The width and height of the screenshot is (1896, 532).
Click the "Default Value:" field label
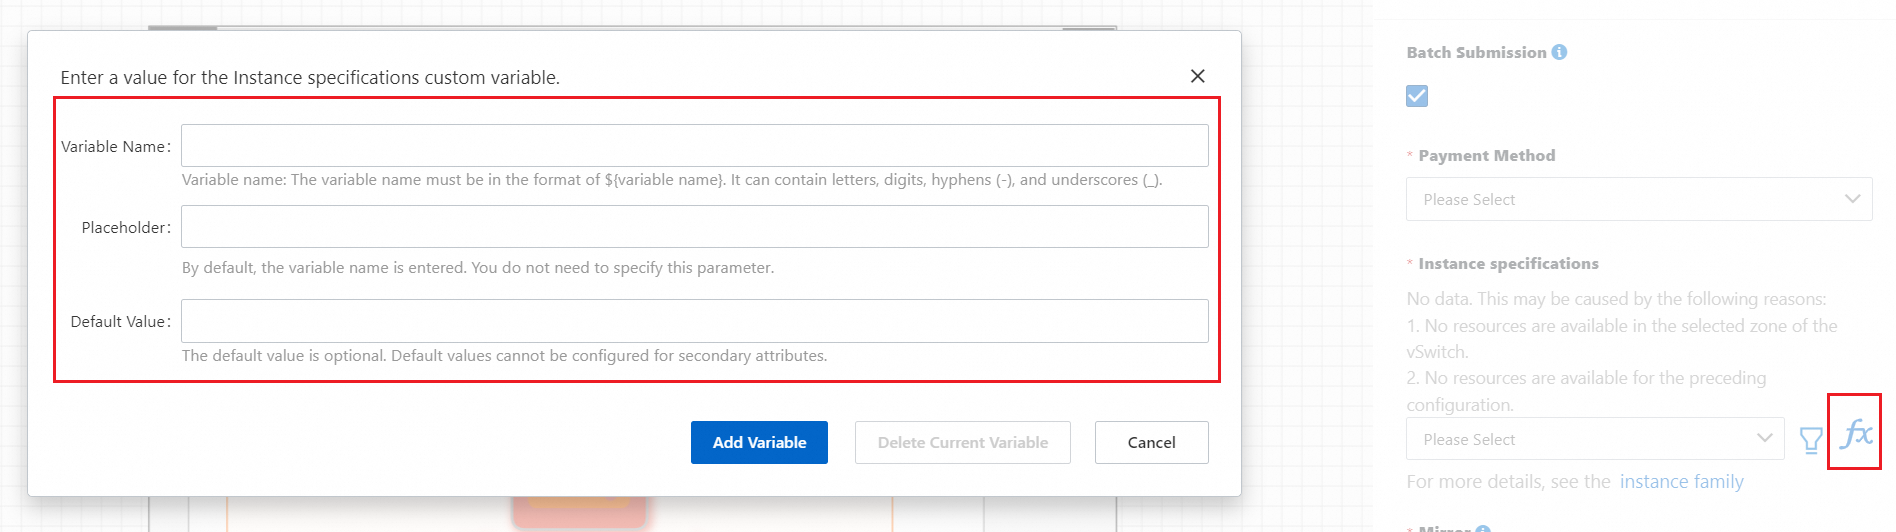click(x=120, y=322)
